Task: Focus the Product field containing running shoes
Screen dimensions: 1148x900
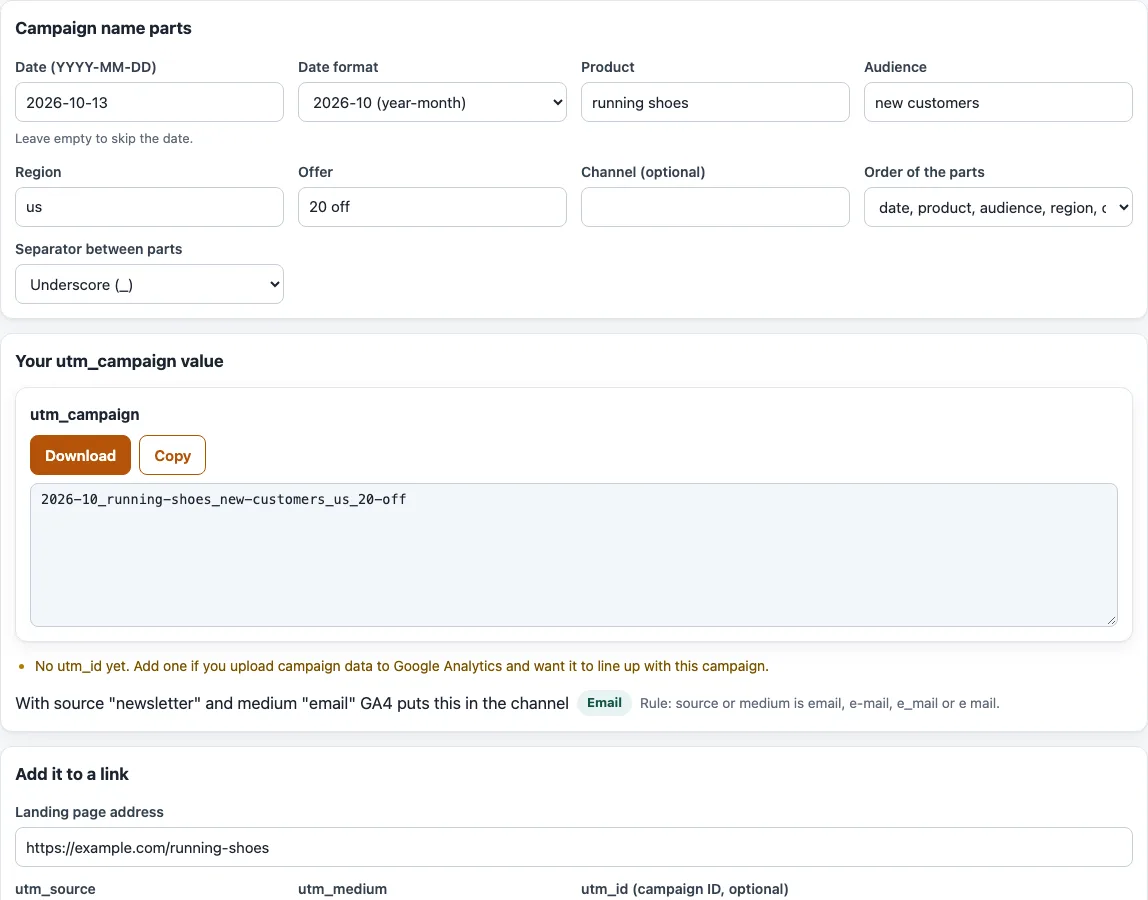Action: [x=715, y=102]
